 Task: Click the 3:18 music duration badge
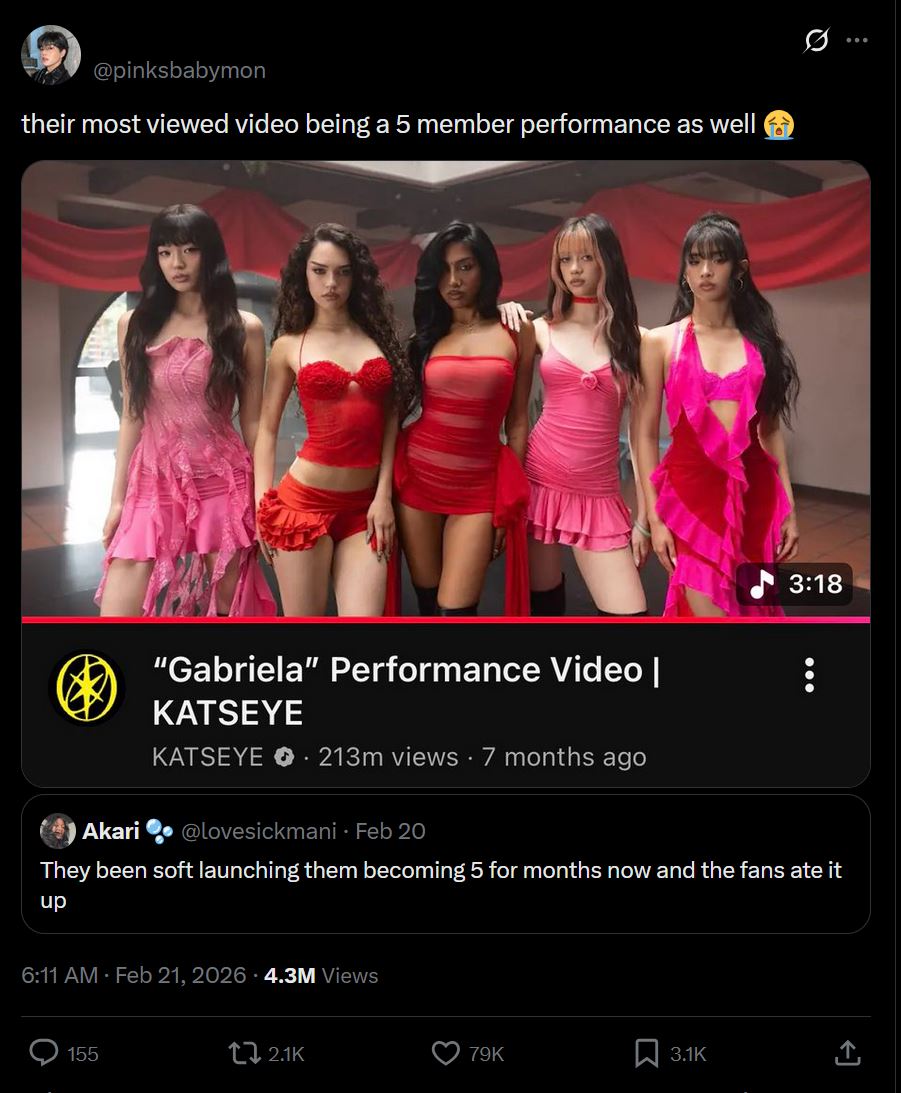(x=794, y=583)
